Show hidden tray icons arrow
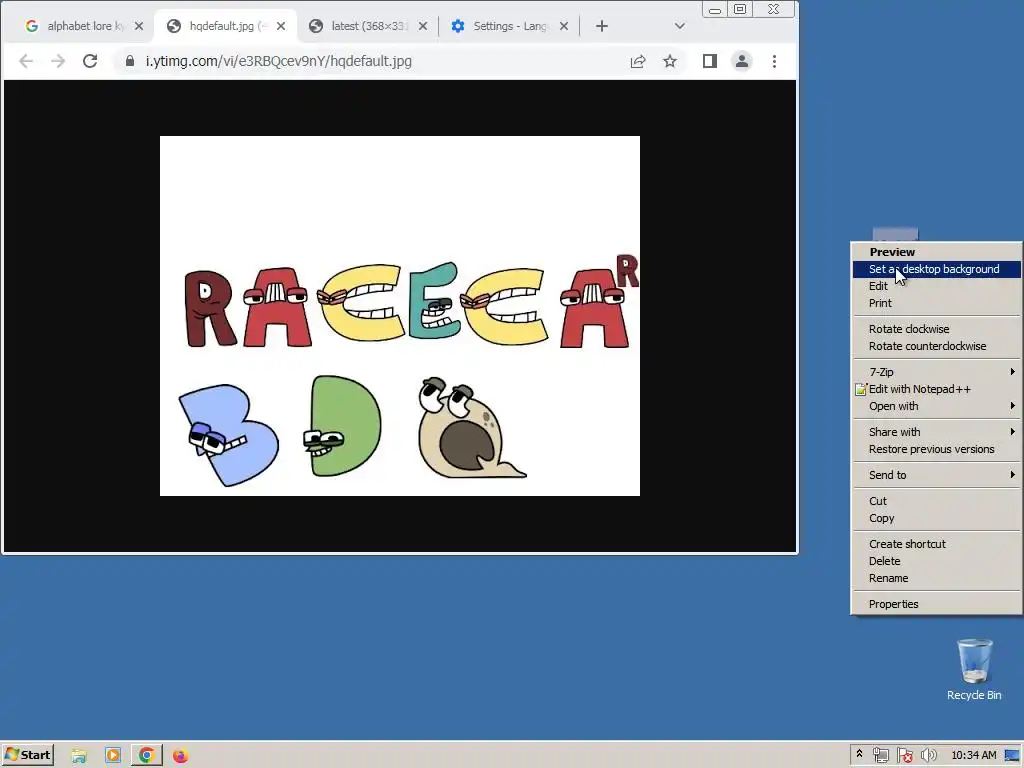 point(859,754)
